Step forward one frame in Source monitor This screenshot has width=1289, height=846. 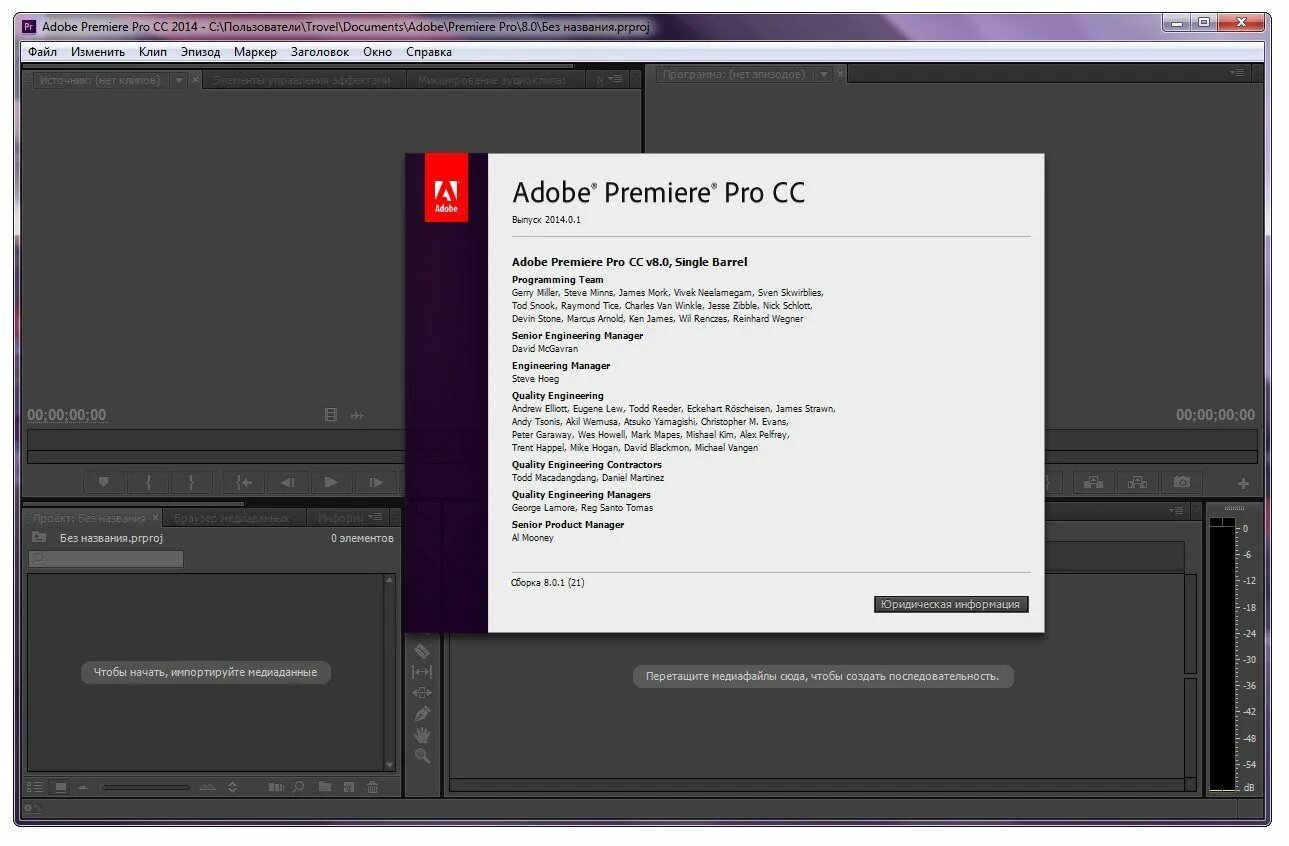click(375, 482)
